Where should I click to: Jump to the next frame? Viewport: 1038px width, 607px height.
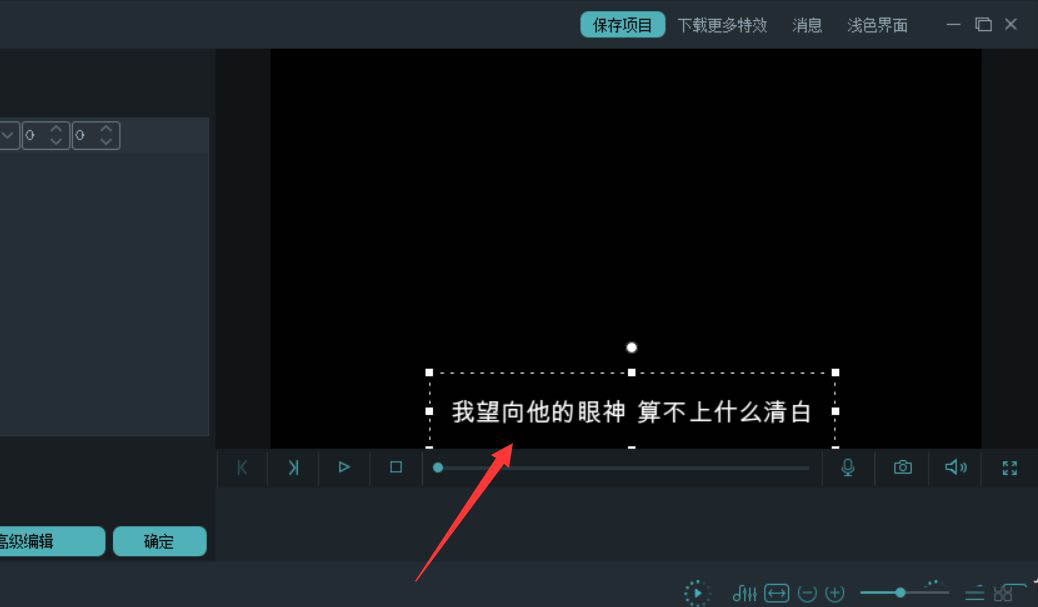pyautogui.click(x=293, y=467)
